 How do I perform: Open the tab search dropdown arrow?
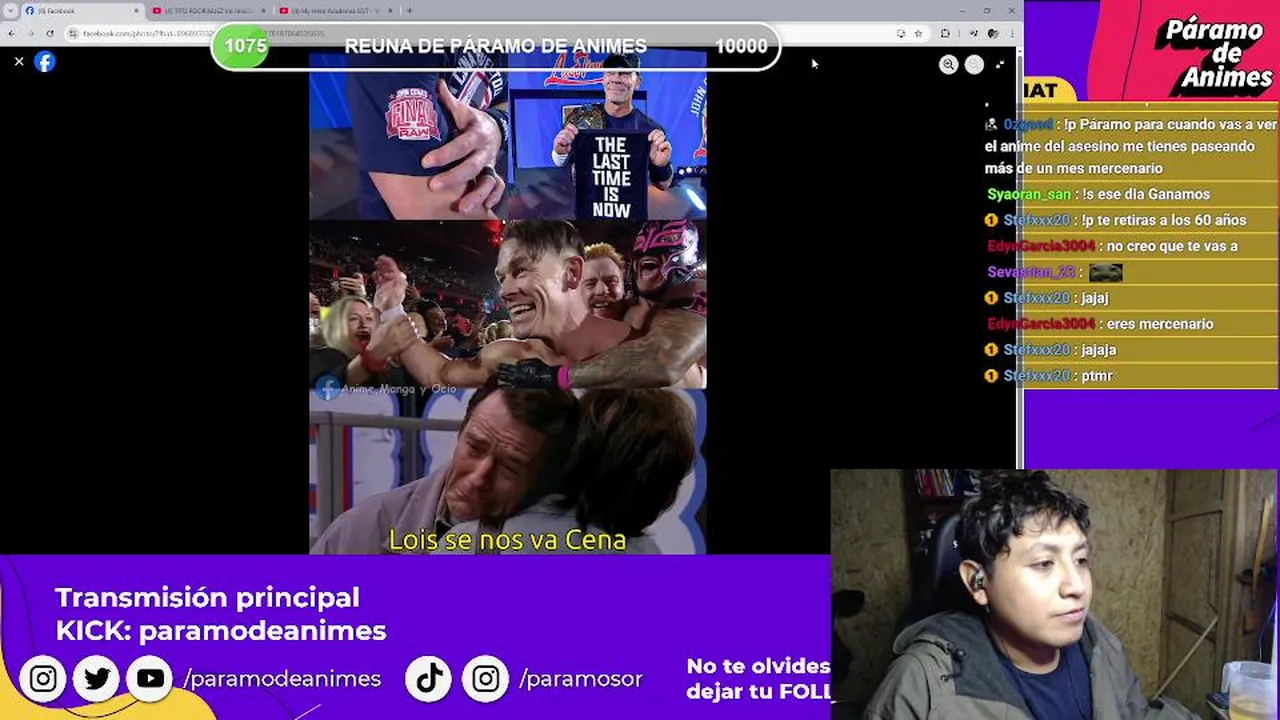pyautogui.click(x=10, y=10)
